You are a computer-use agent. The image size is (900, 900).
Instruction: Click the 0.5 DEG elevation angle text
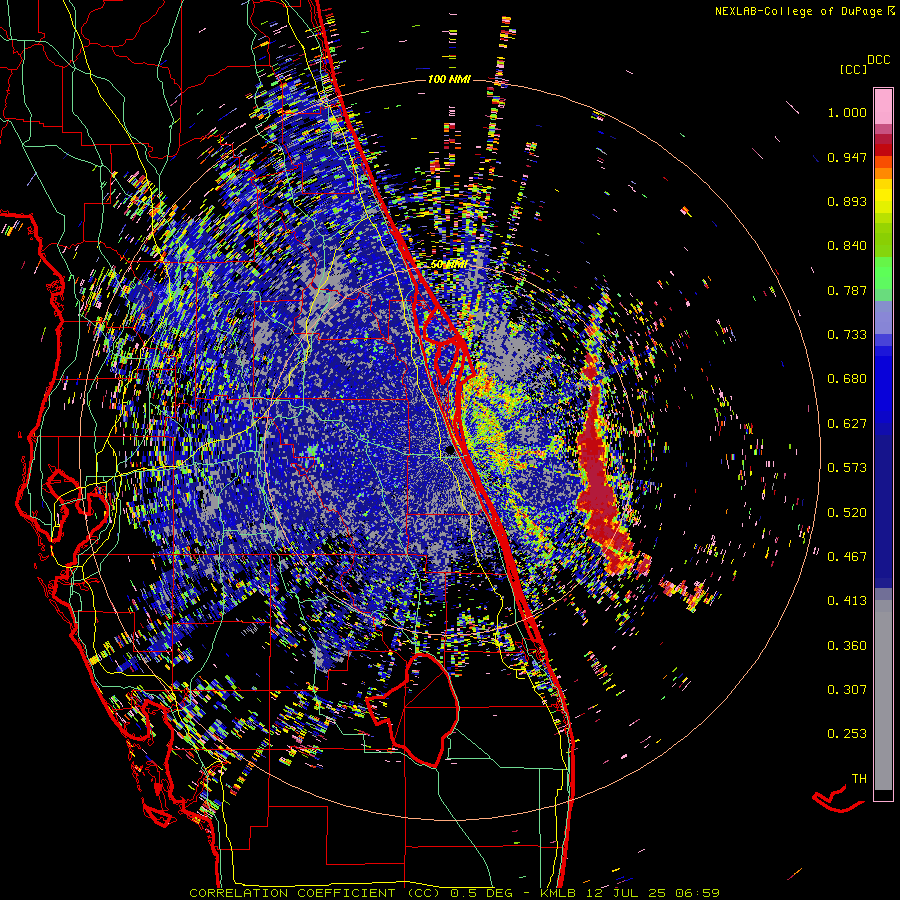click(481, 893)
